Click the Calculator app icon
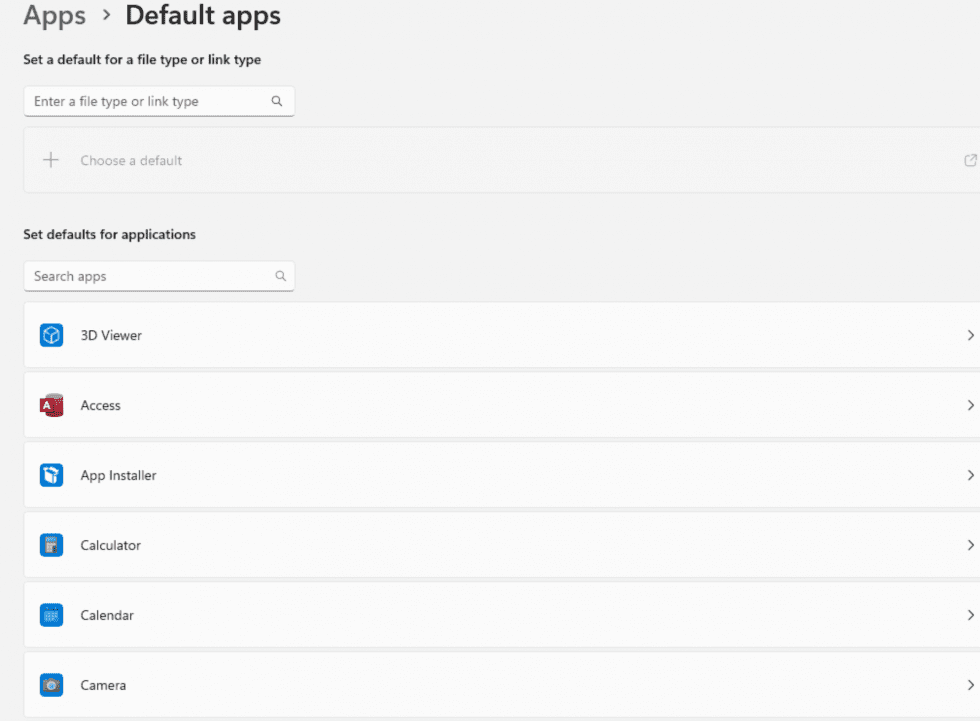This screenshot has width=980, height=721. pos(51,545)
